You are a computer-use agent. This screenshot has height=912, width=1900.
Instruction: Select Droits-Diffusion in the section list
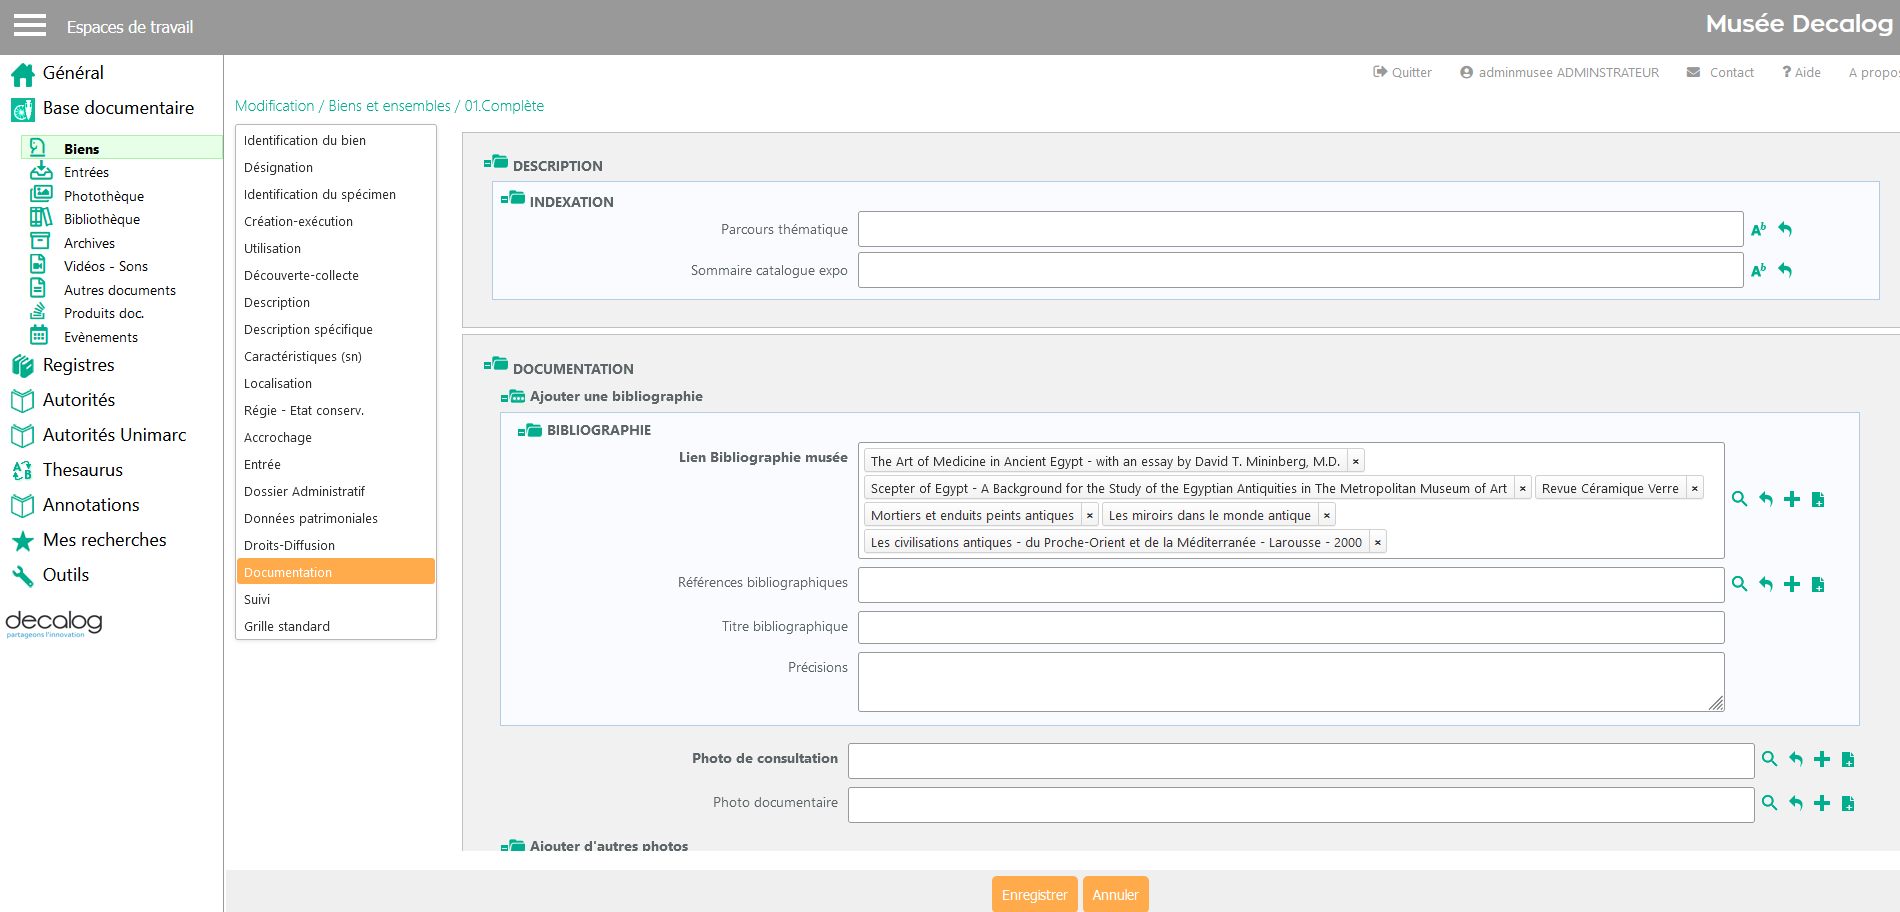[289, 546]
